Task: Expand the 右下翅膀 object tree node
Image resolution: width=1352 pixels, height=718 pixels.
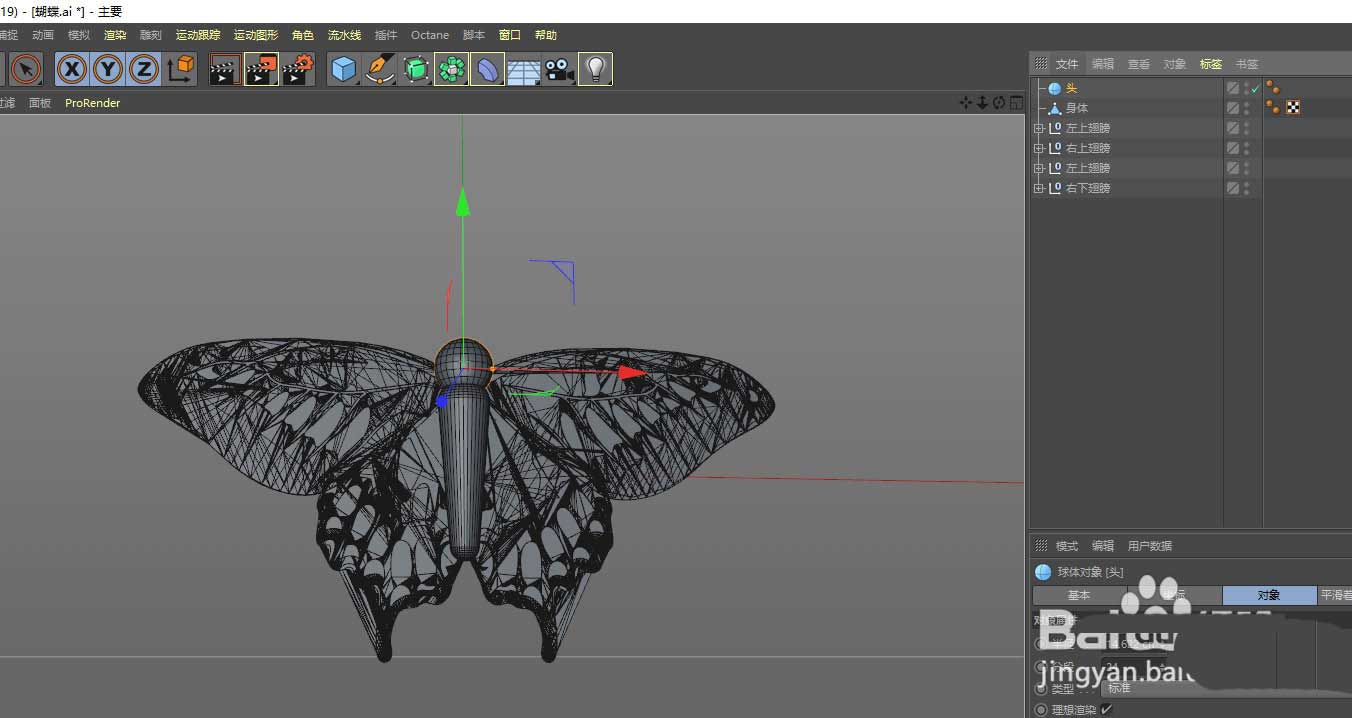Action: tap(1039, 188)
